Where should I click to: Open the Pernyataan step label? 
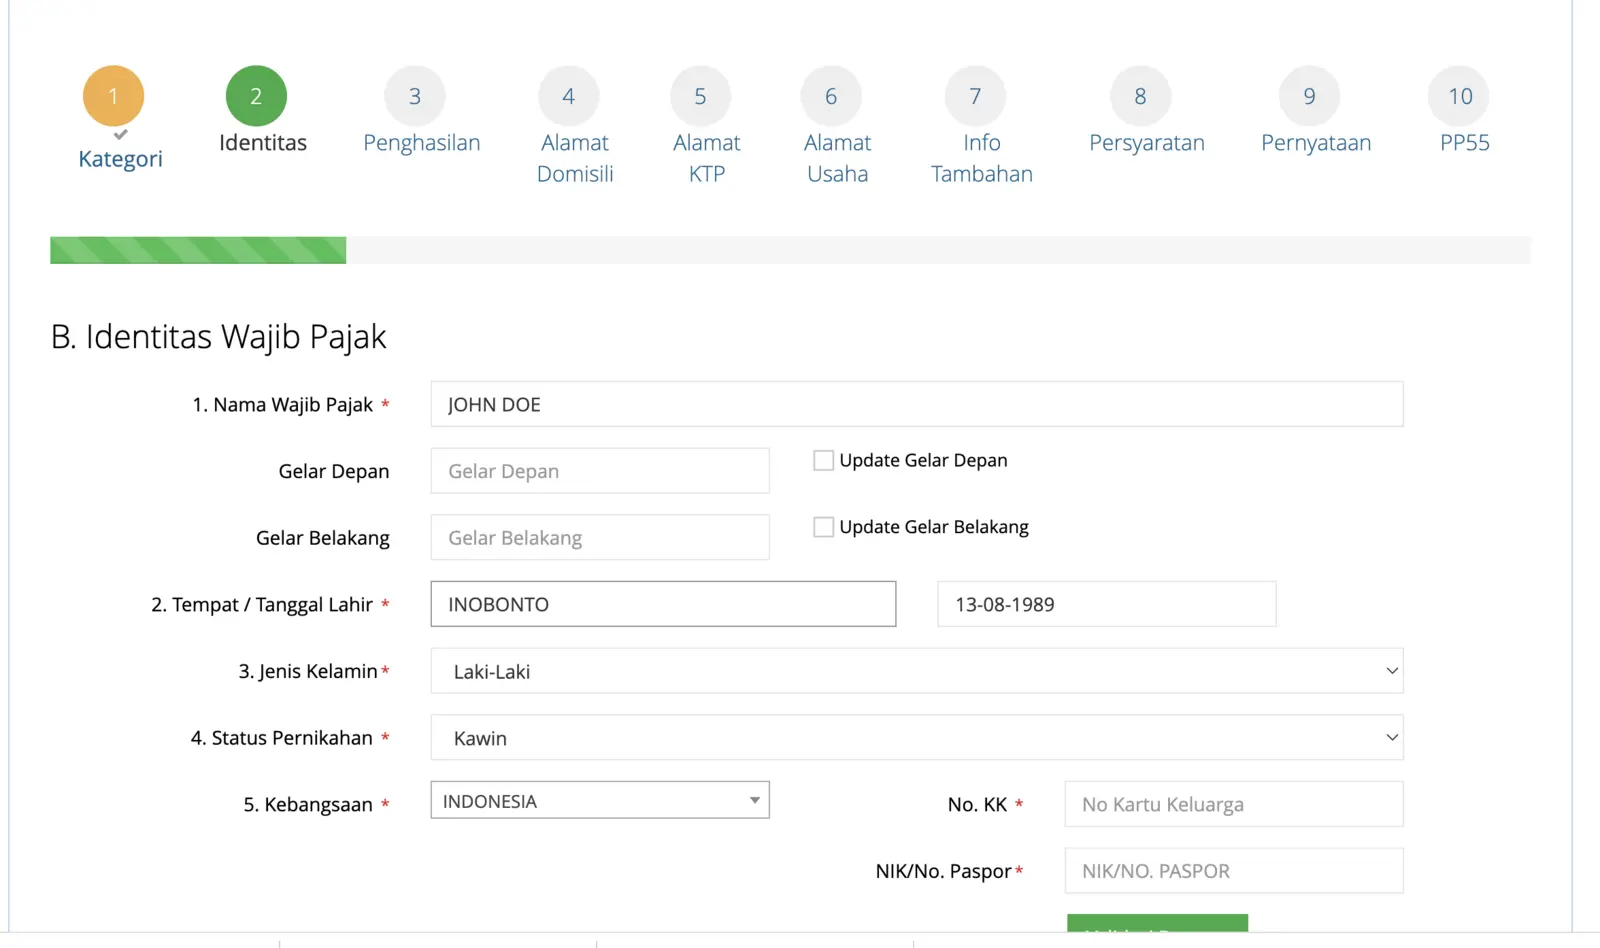coord(1316,143)
